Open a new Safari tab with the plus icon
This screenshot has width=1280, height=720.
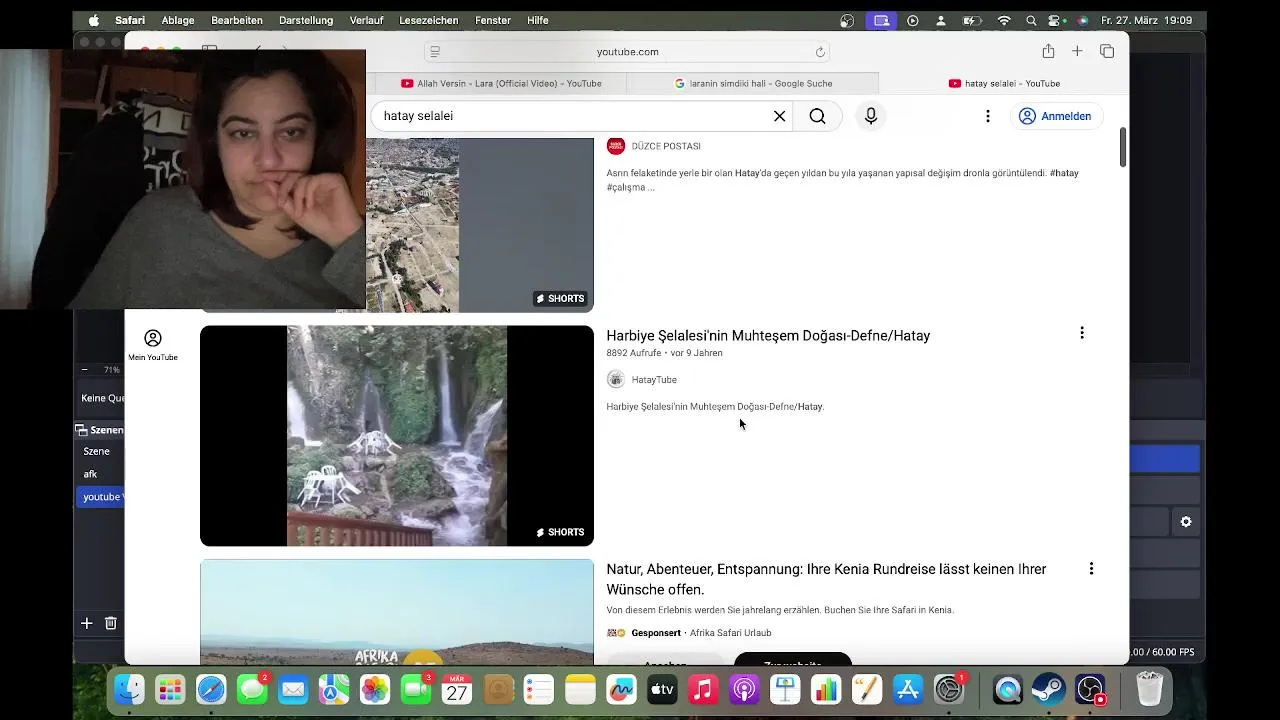pos(1077,51)
